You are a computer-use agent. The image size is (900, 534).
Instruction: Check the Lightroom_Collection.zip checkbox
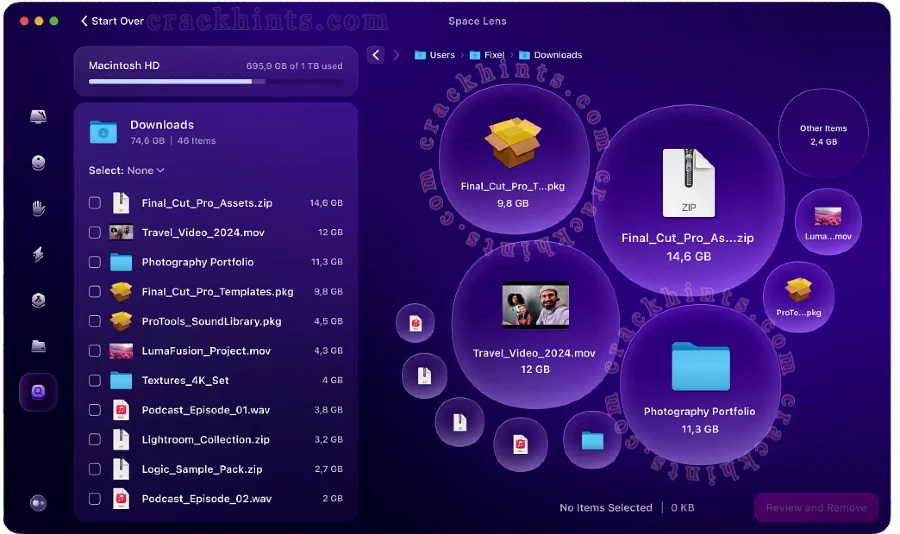(x=95, y=439)
